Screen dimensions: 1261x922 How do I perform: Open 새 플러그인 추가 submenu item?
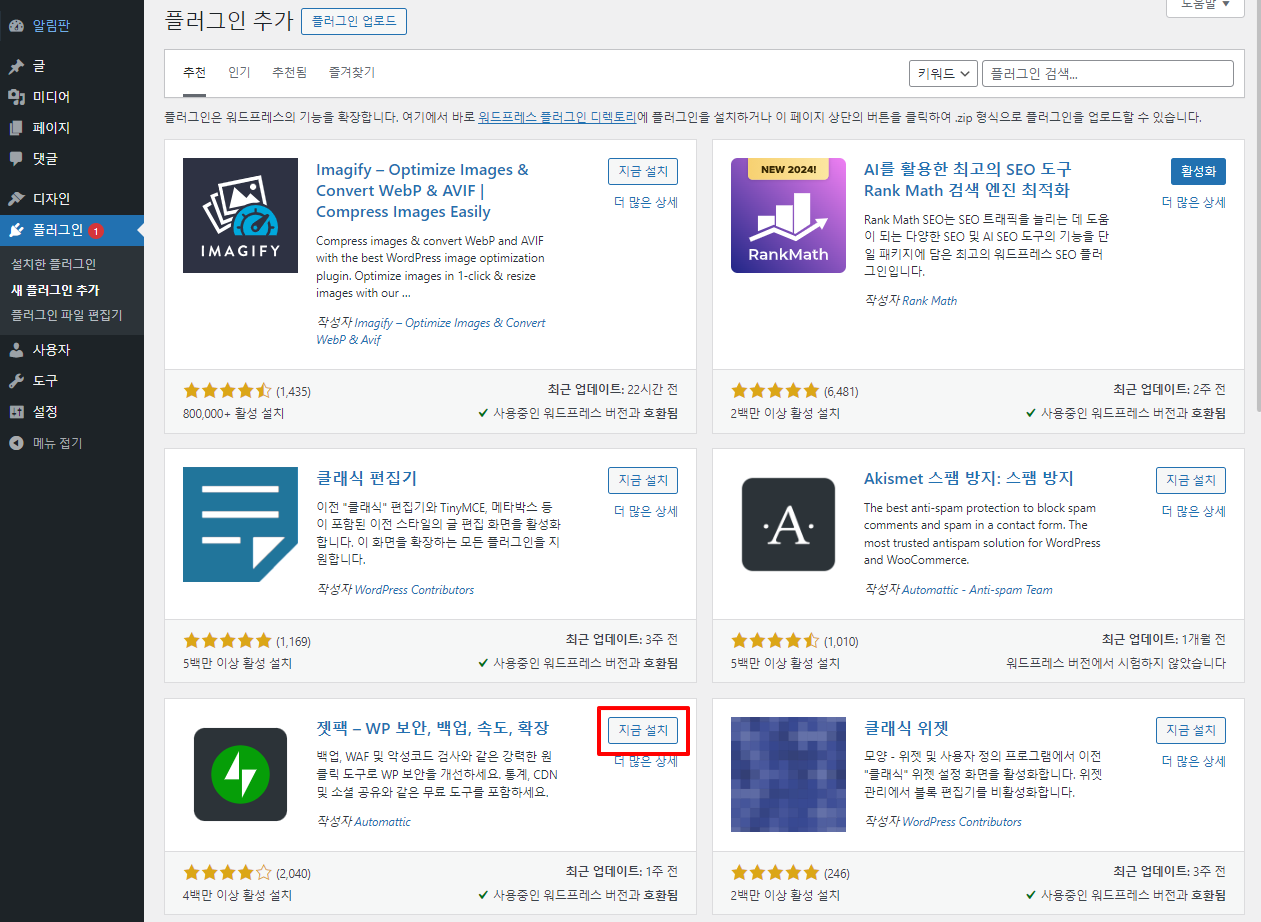tap(55, 290)
